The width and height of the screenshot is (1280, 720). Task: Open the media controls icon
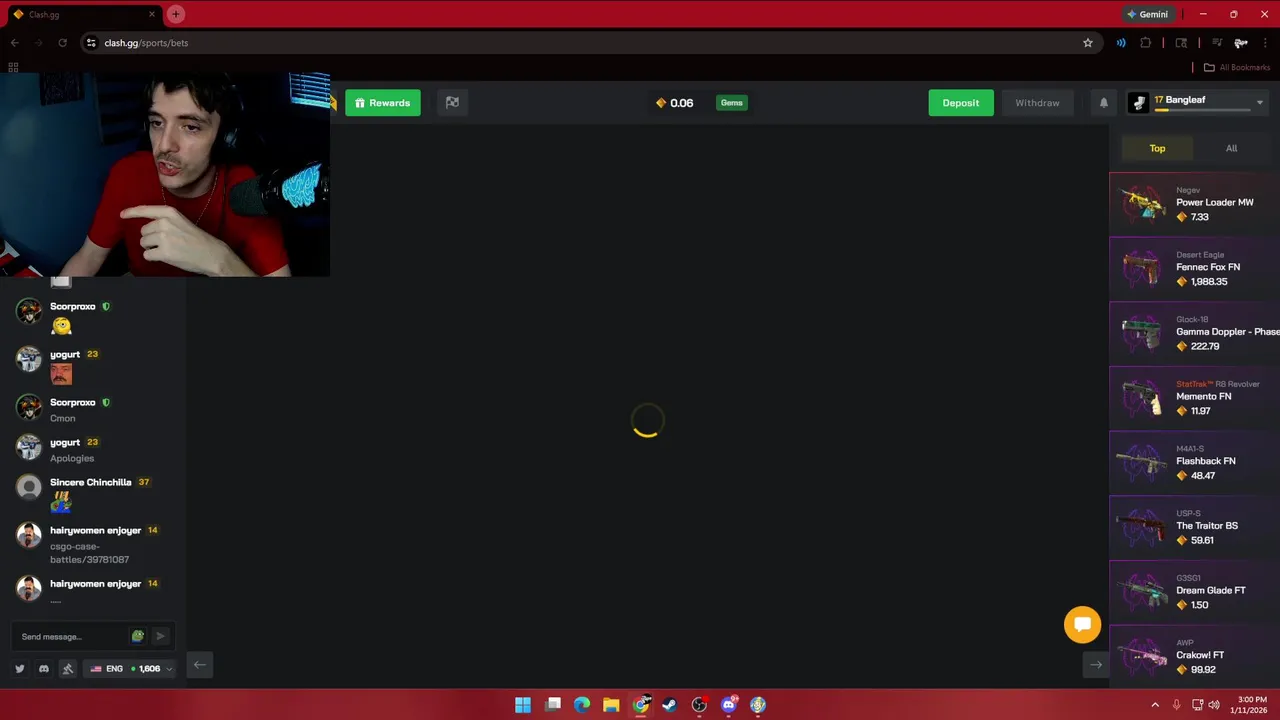pos(1217,43)
